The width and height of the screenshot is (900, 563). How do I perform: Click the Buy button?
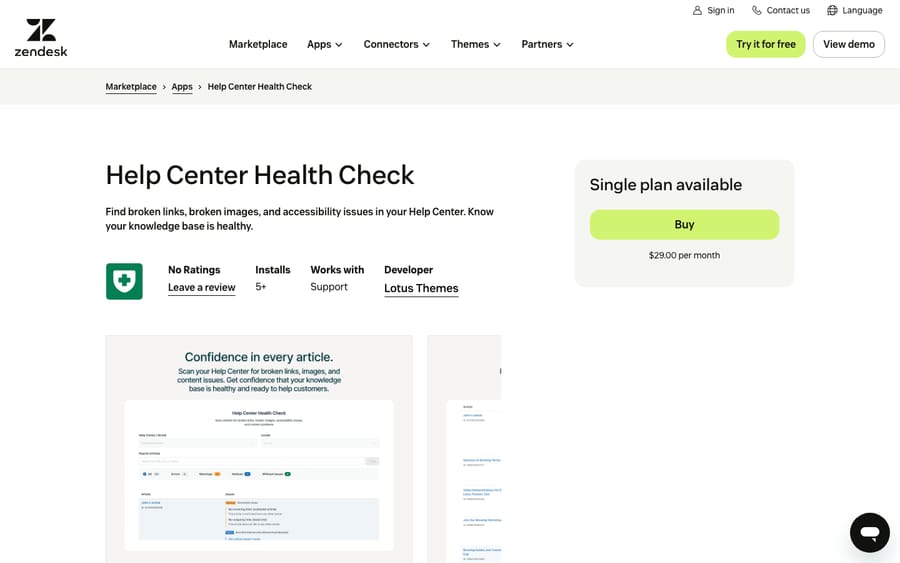pos(684,224)
